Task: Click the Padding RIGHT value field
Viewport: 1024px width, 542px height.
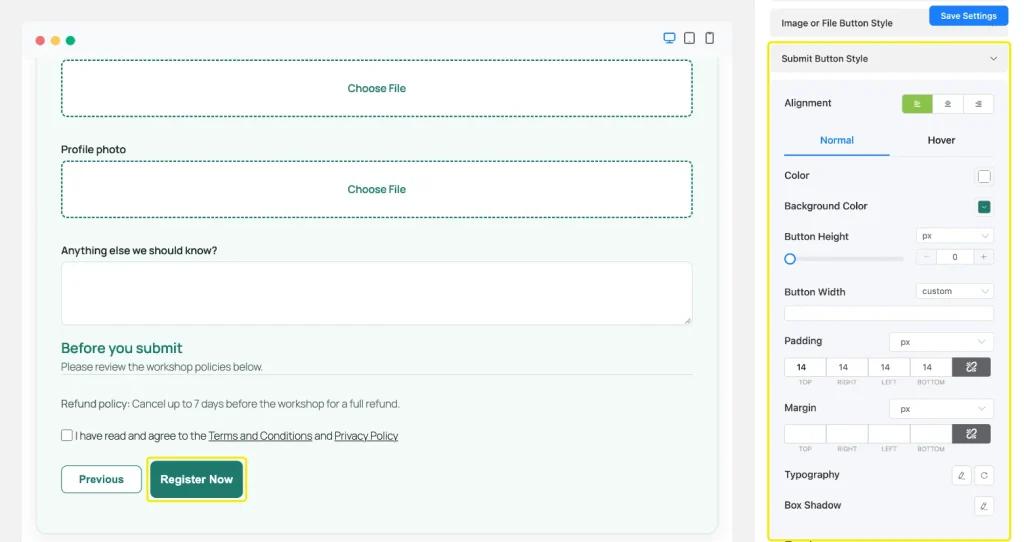Action: (847, 367)
